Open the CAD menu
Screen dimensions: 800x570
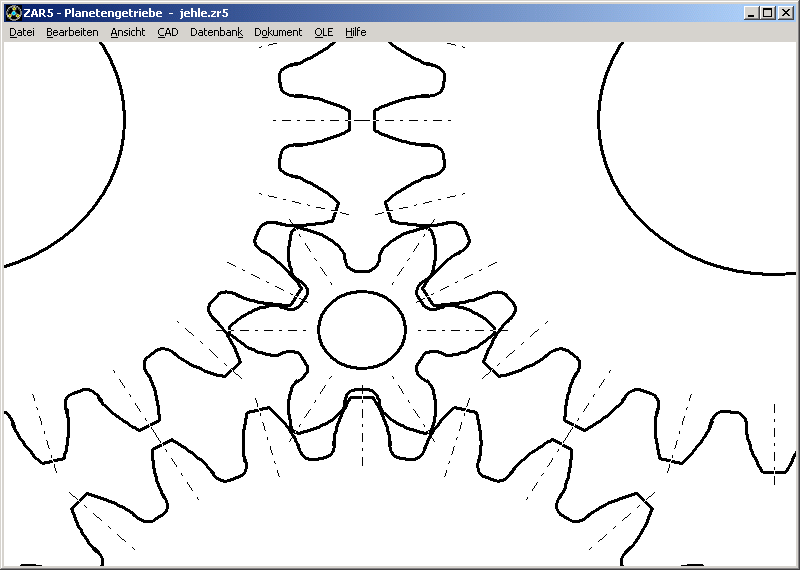pyautogui.click(x=168, y=32)
